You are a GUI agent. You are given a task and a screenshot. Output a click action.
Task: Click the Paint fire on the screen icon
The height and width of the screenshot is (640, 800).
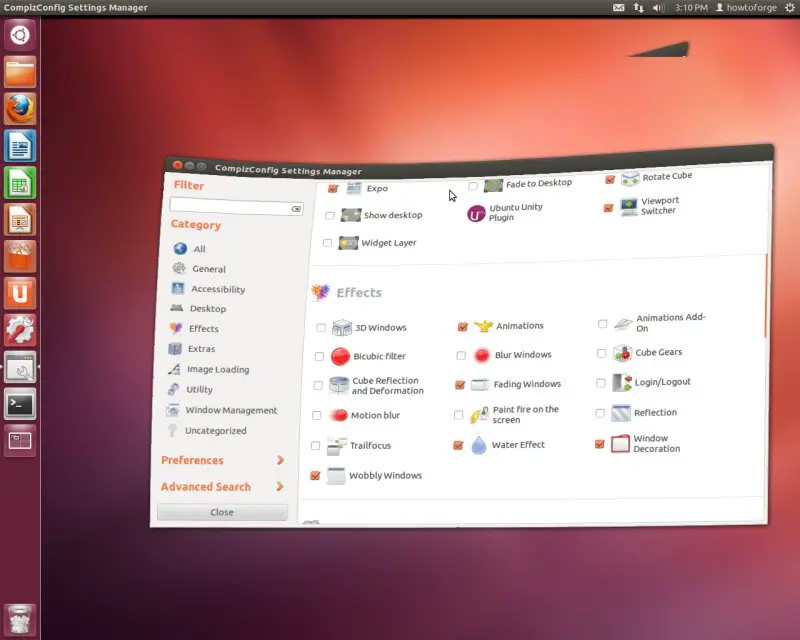pyautogui.click(x=479, y=415)
